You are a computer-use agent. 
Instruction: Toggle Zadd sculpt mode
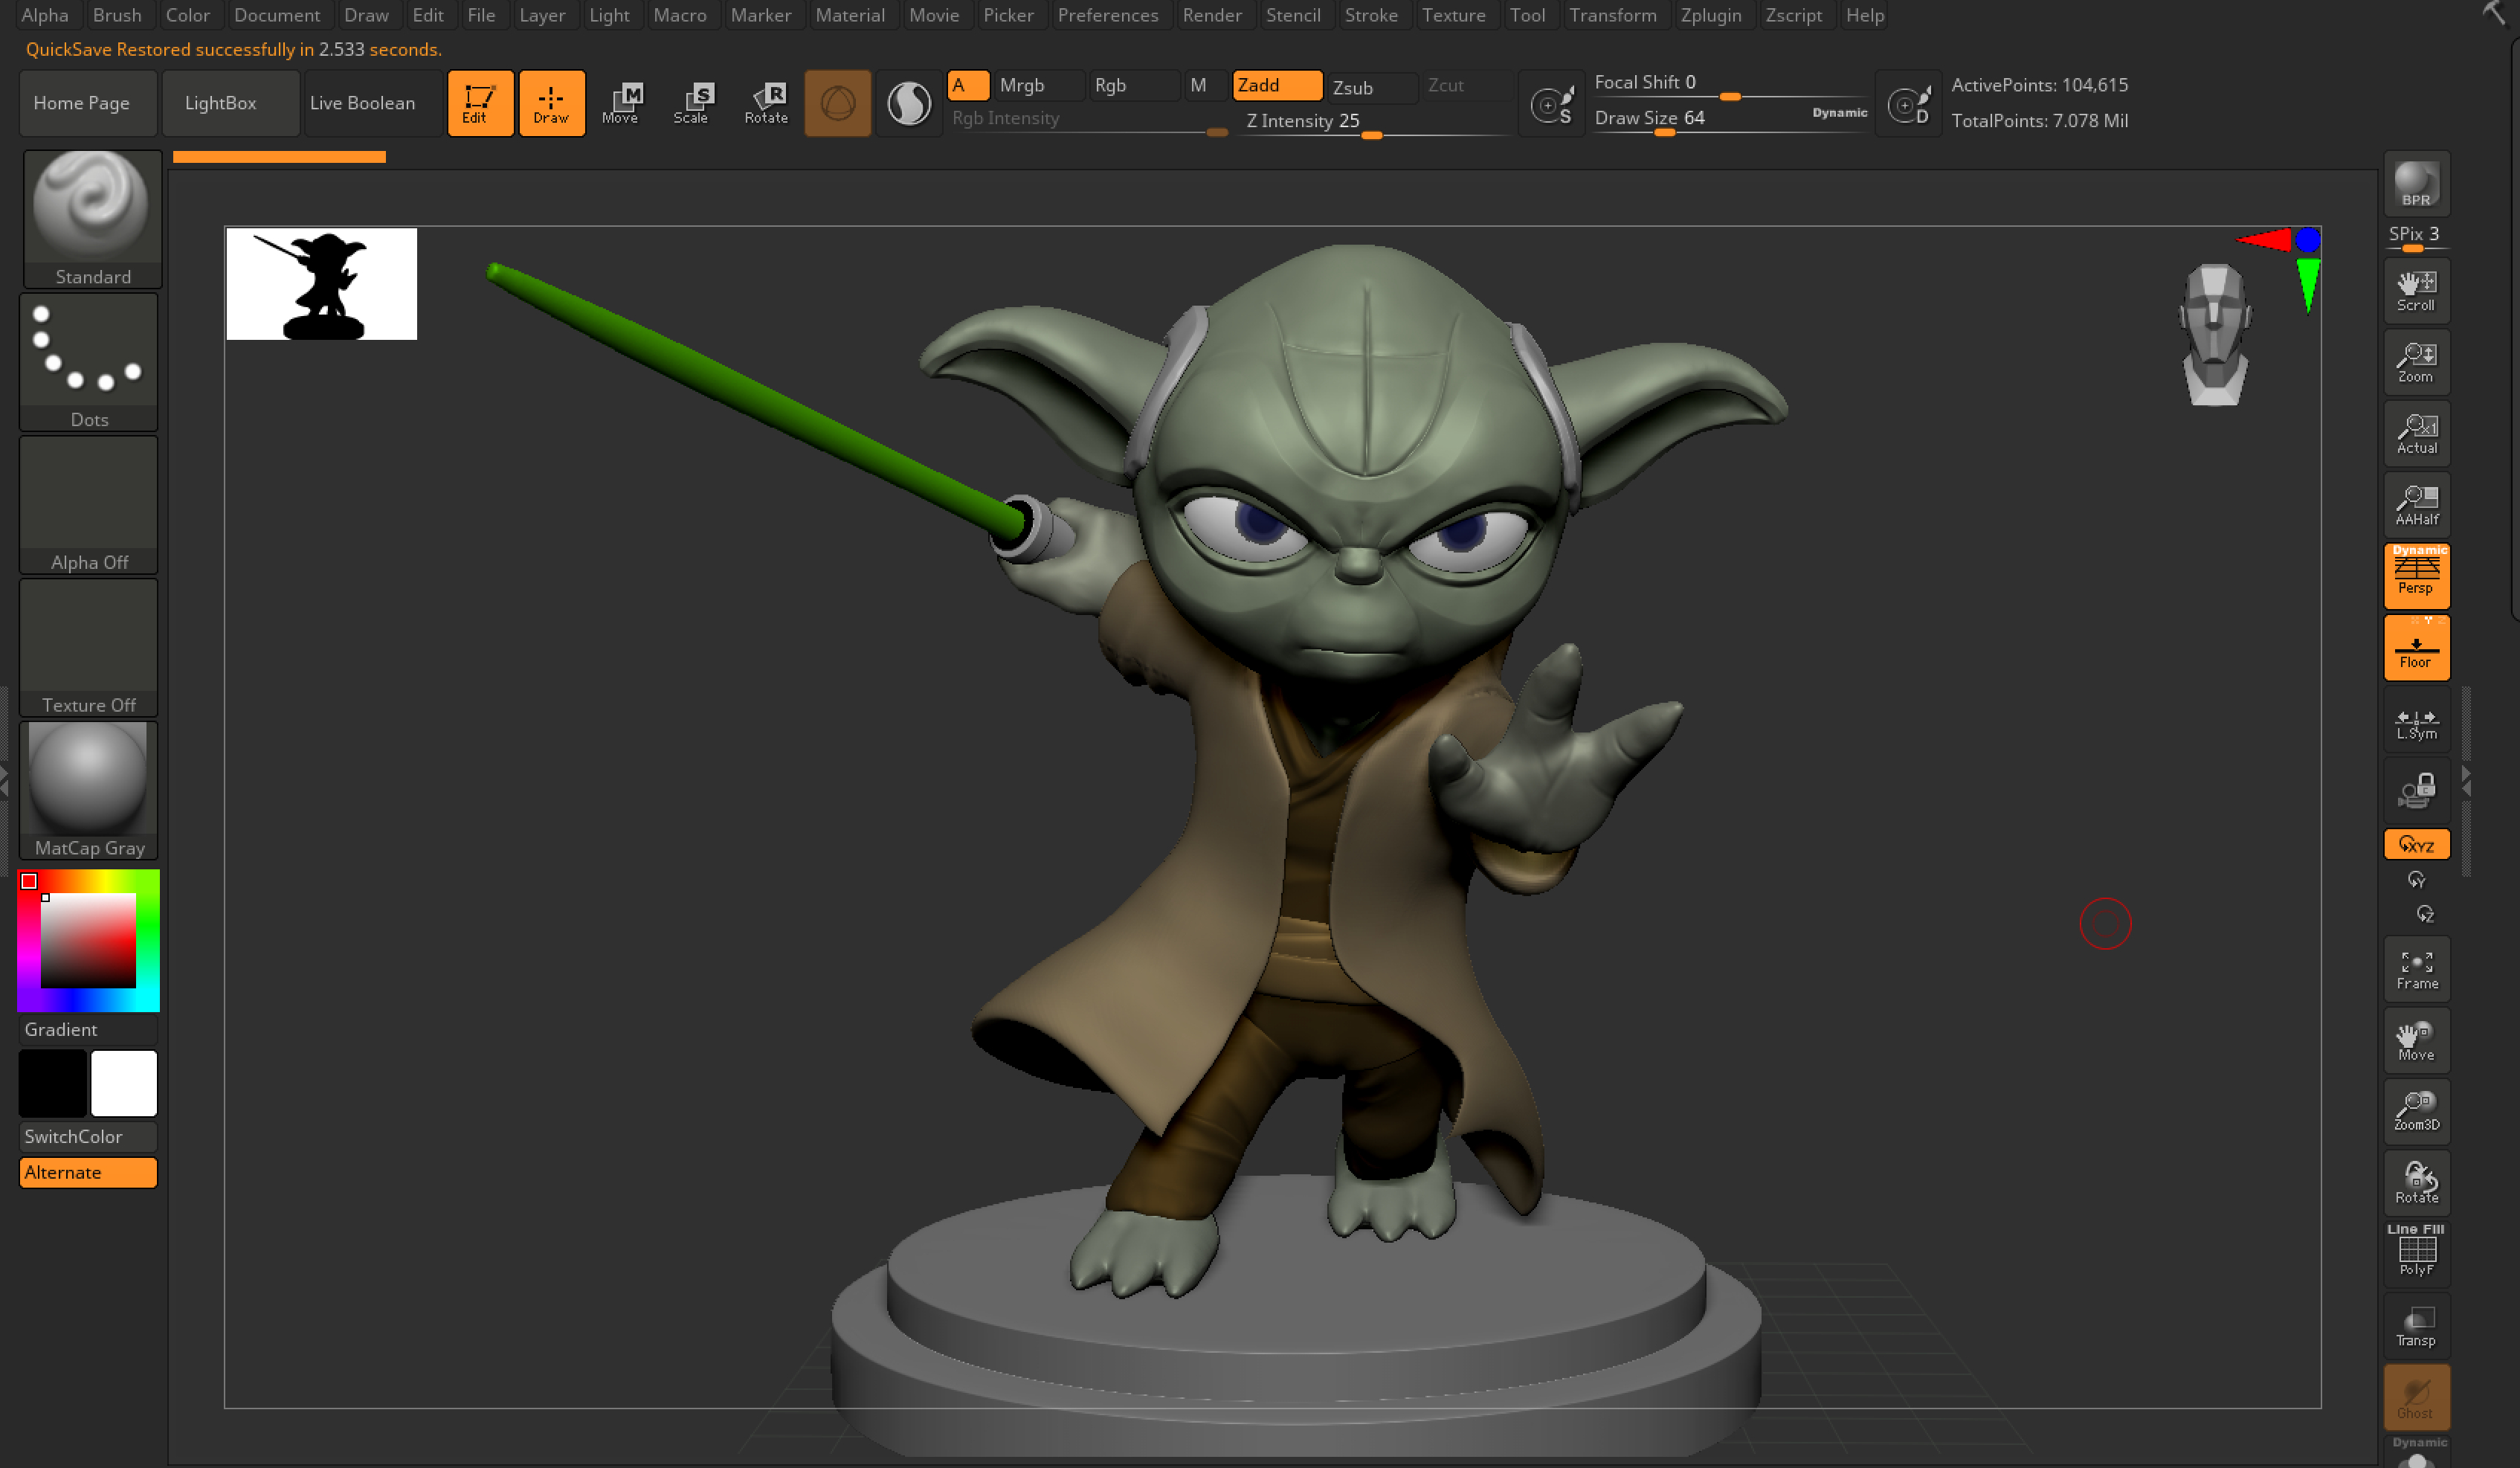tap(1277, 85)
